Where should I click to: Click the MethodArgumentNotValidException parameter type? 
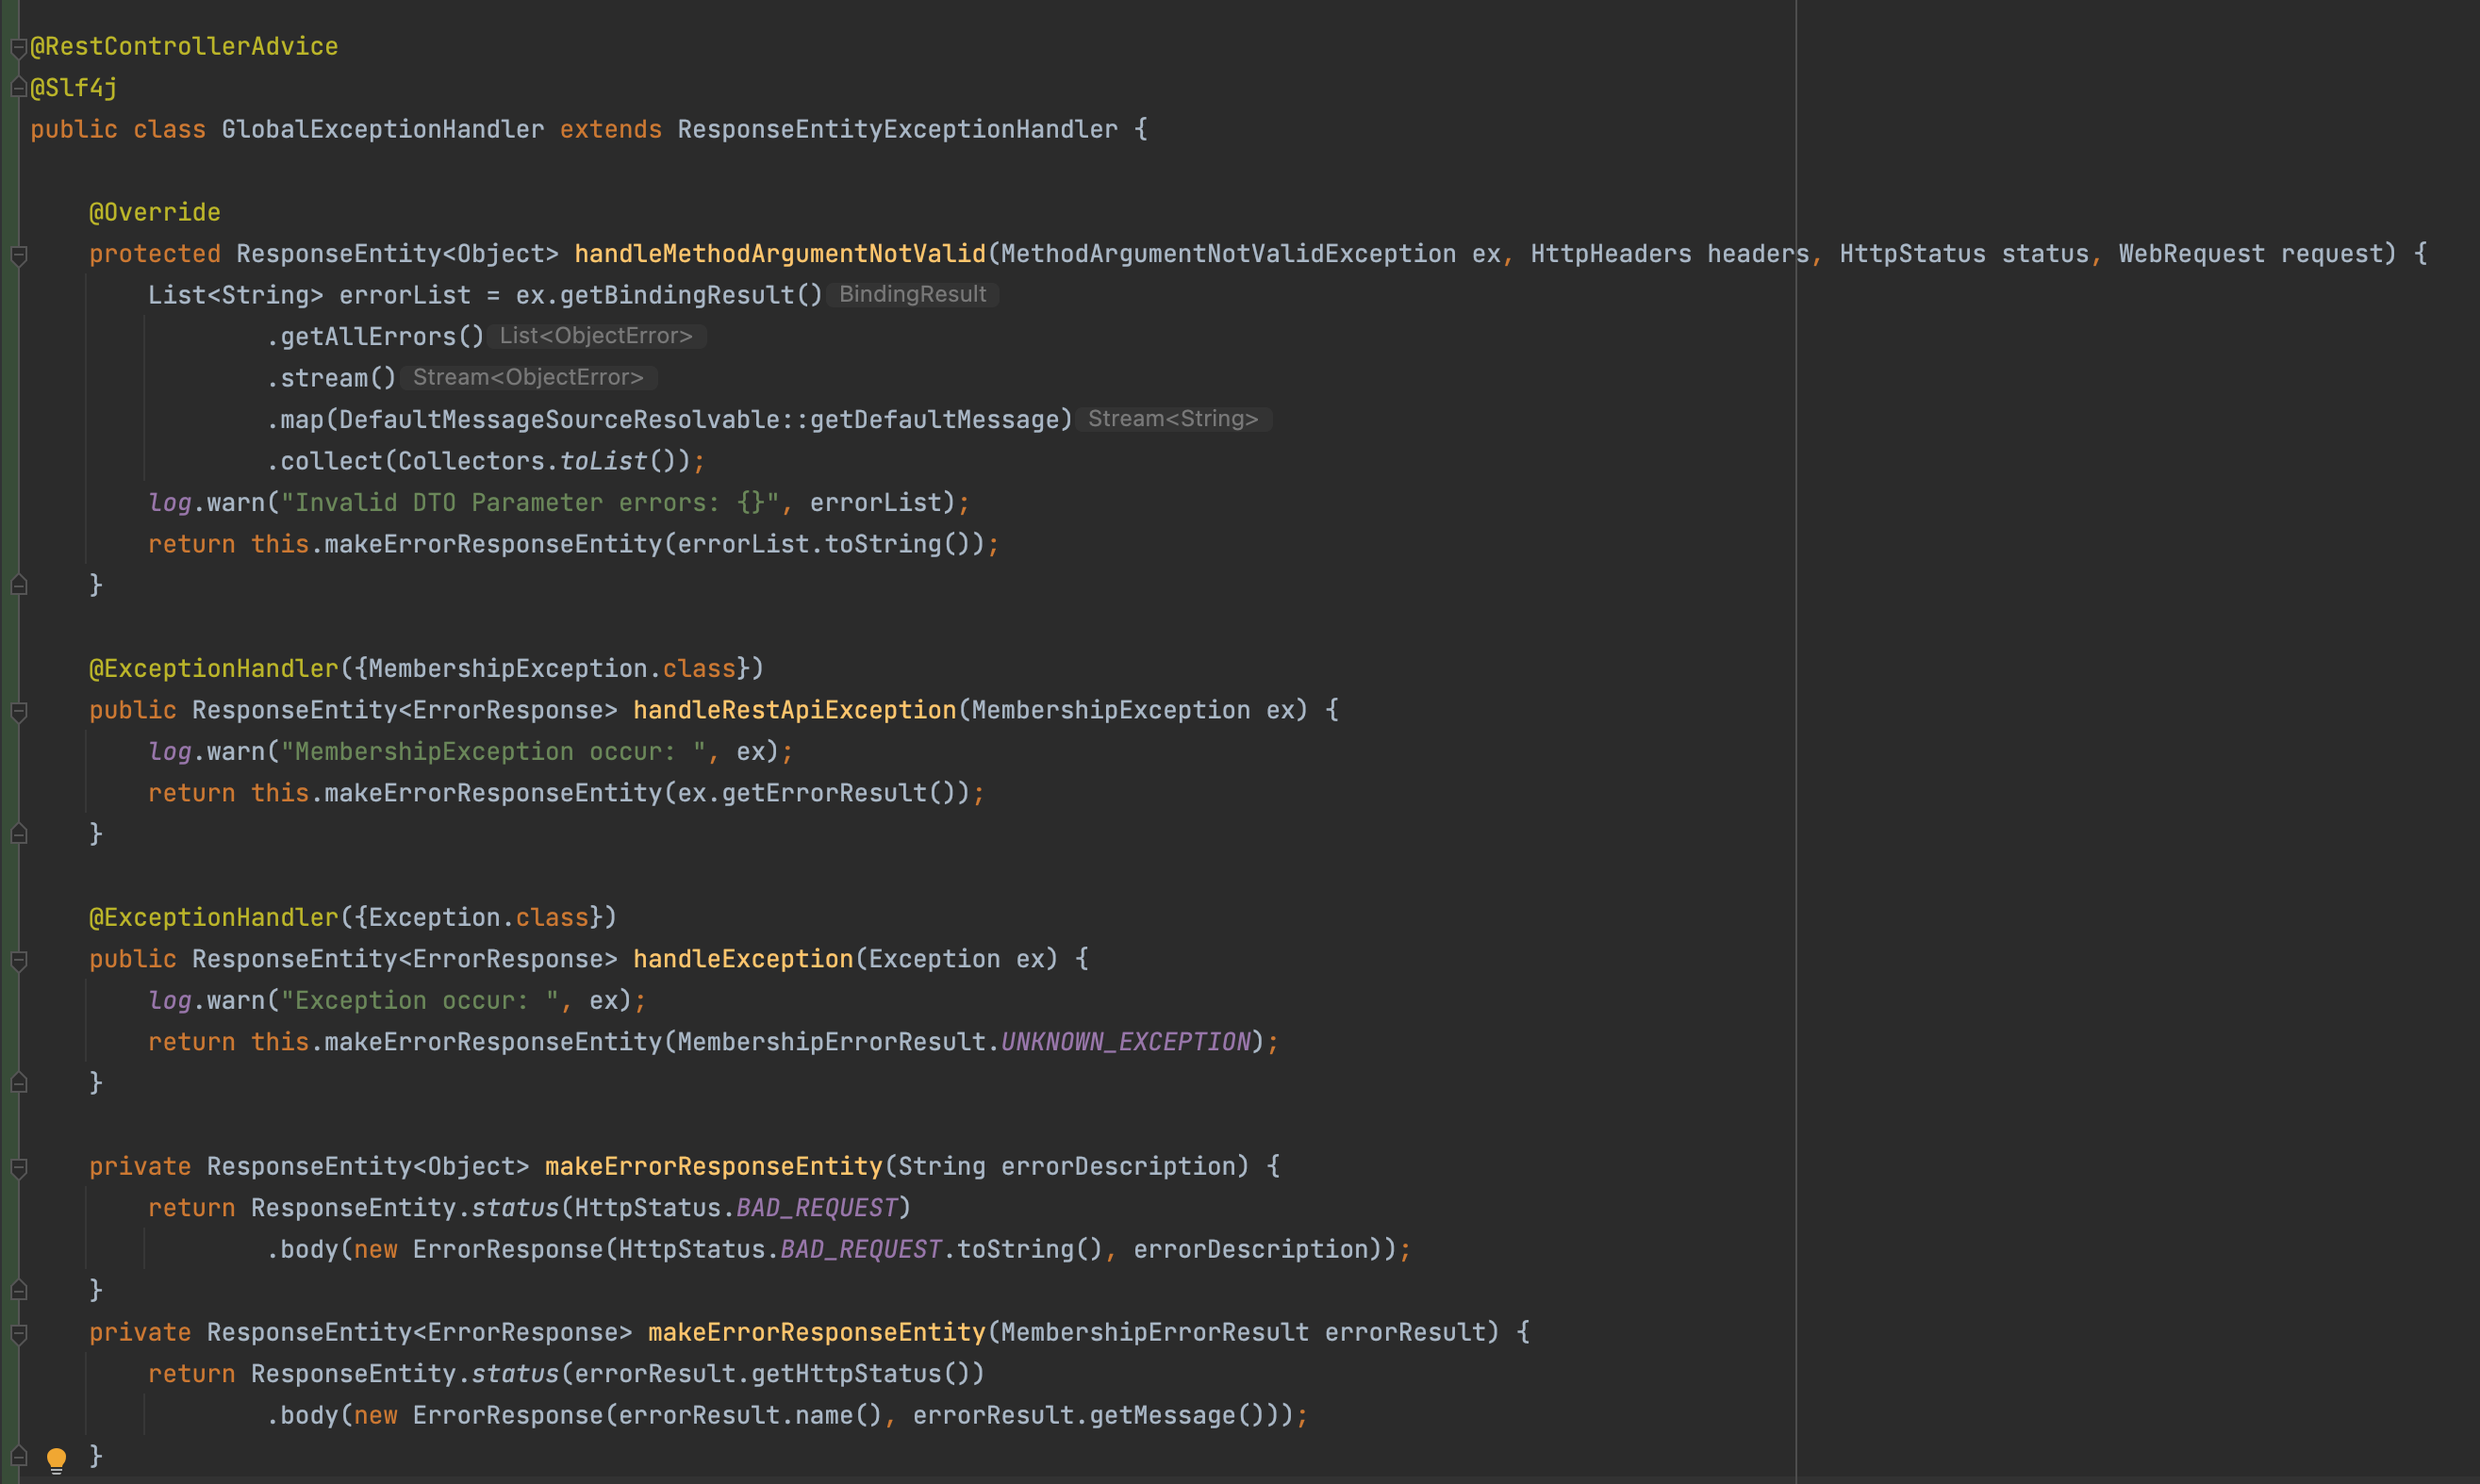(1228, 254)
